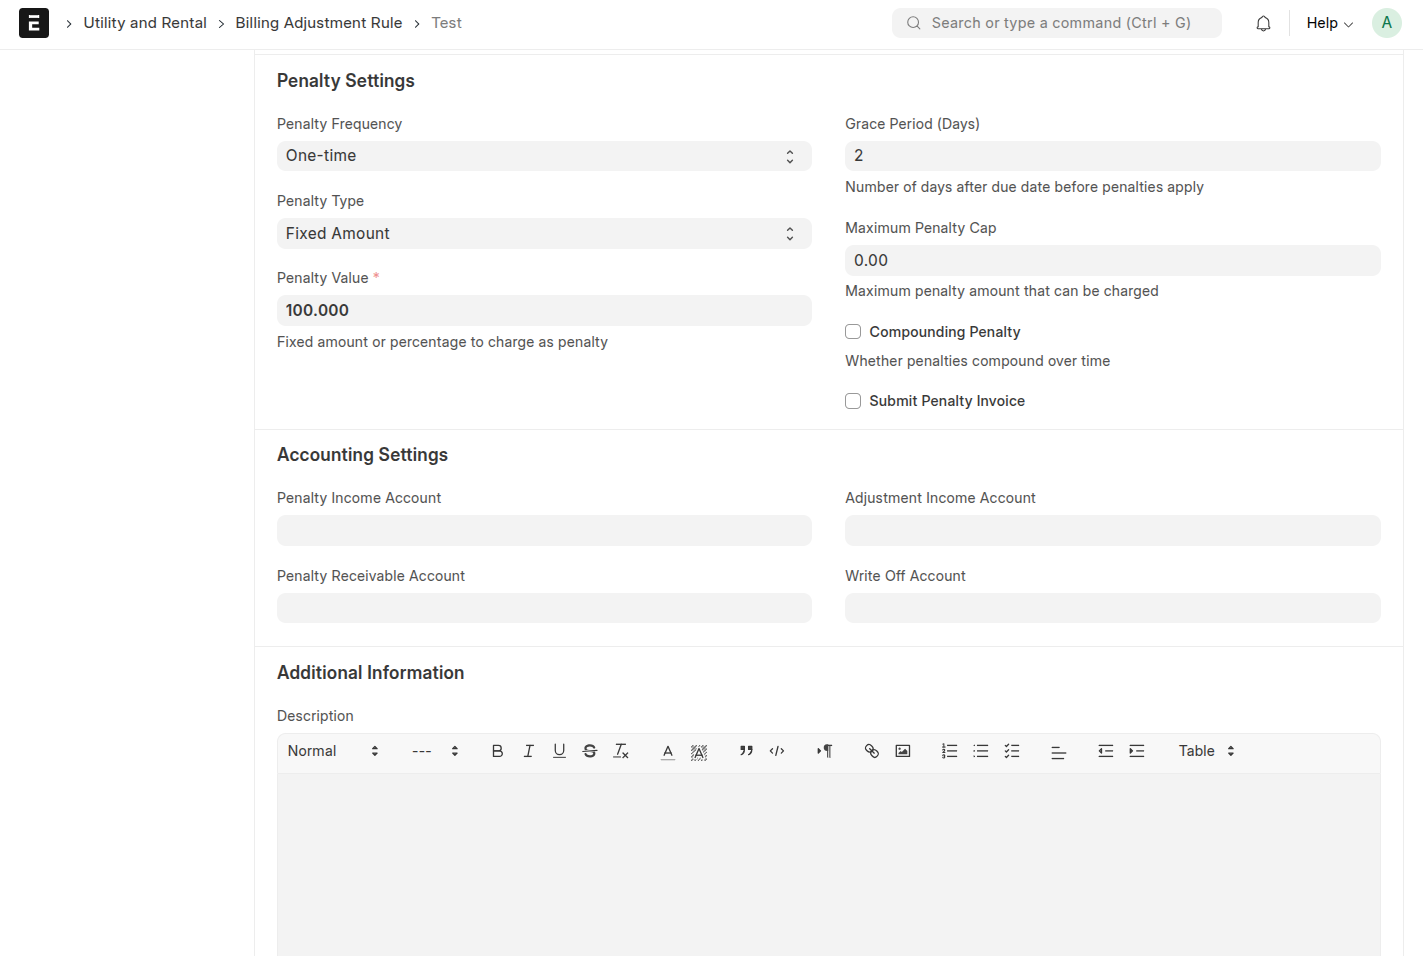The width and height of the screenshot is (1423, 956).
Task: Click the Maximum Penalty Cap field
Action: click(1113, 260)
